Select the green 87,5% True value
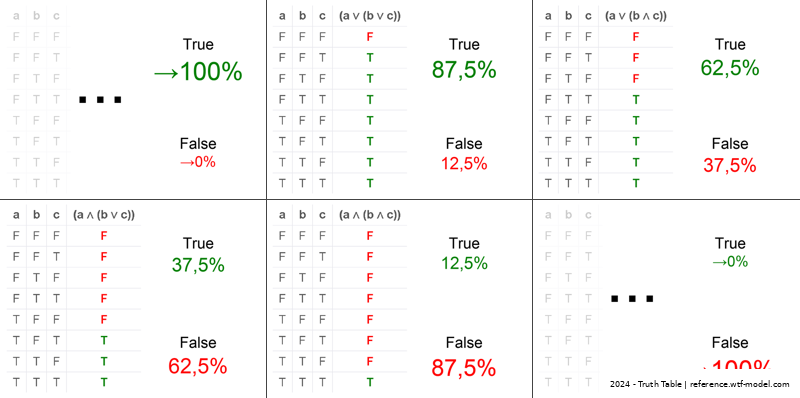Screen dimensions: 800x398 464,69
